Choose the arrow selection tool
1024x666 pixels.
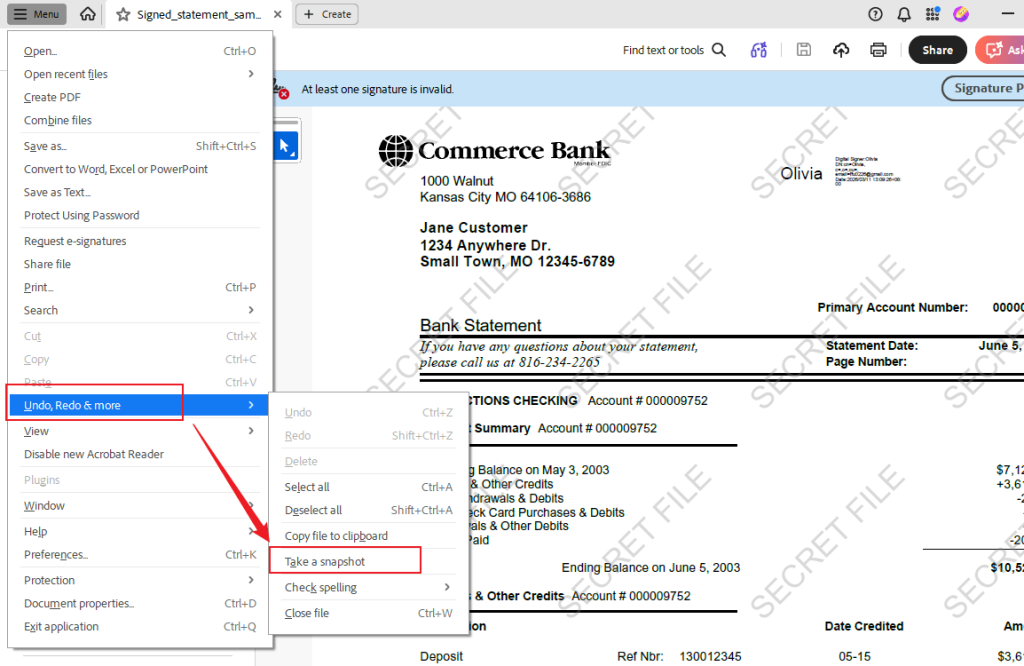pyautogui.click(x=285, y=146)
